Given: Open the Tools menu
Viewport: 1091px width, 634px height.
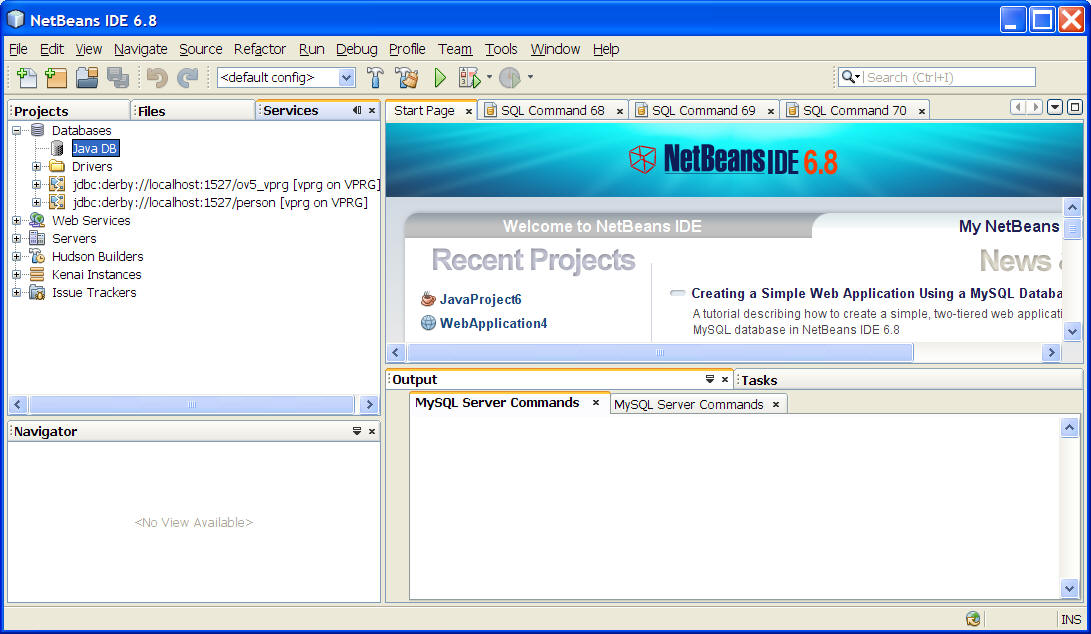Looking at the screenshot, I should coord(501,49).
